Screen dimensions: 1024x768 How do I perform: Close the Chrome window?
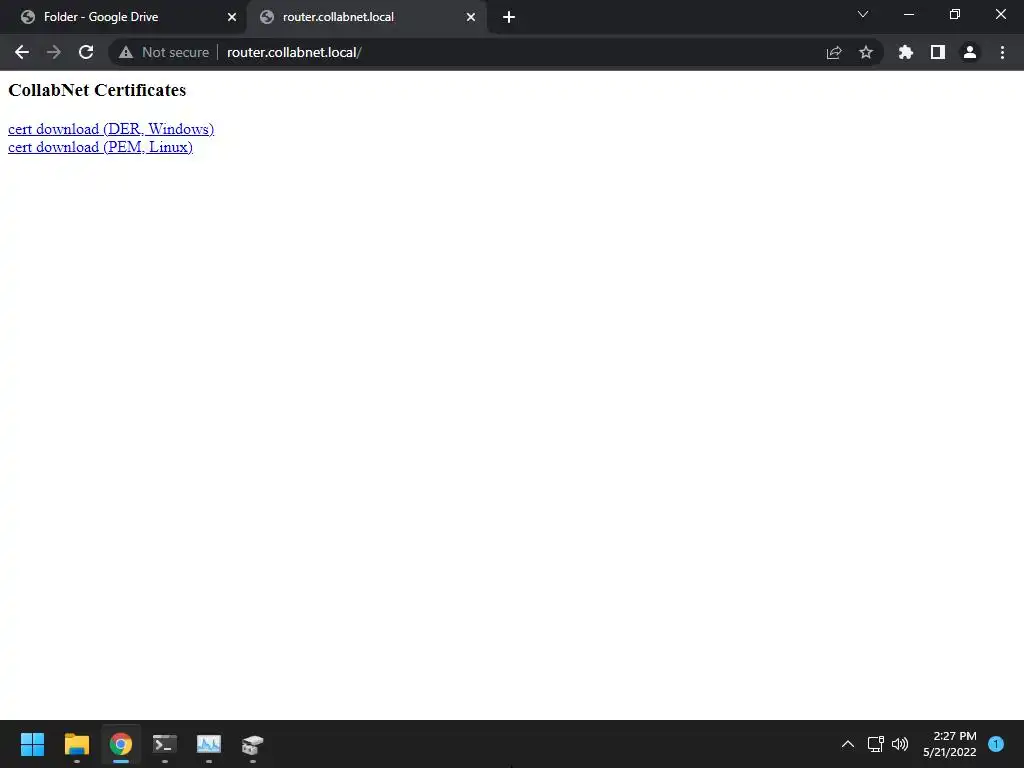1000,14
